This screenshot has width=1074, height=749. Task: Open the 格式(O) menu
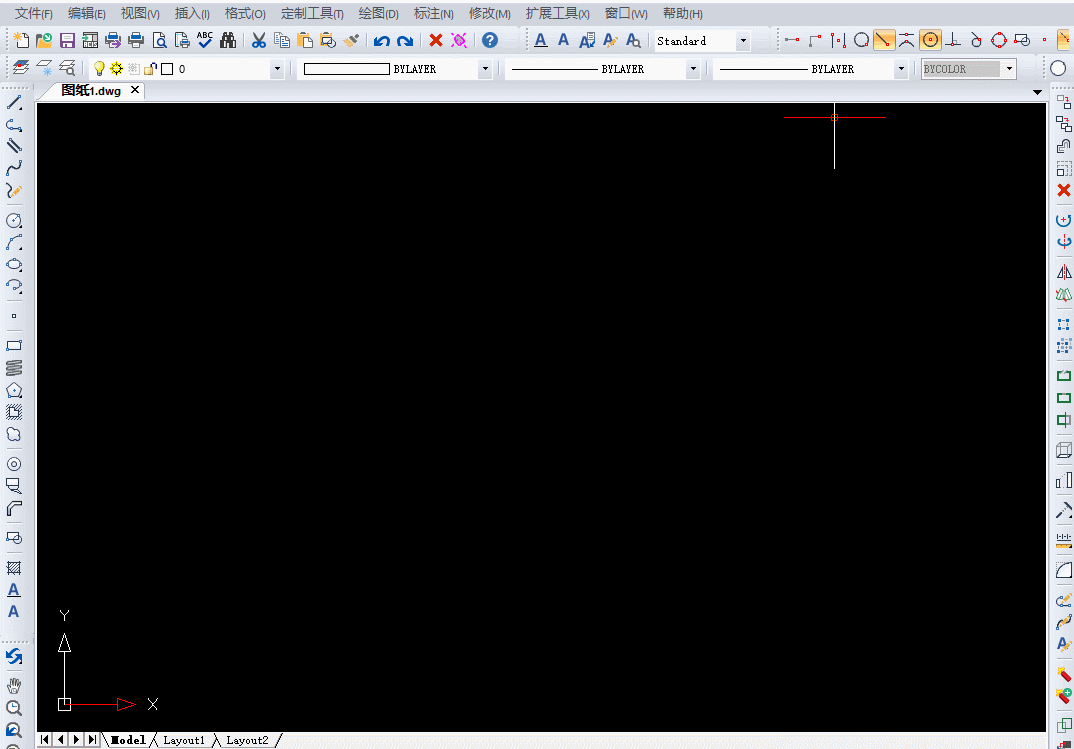pos(245,14)
